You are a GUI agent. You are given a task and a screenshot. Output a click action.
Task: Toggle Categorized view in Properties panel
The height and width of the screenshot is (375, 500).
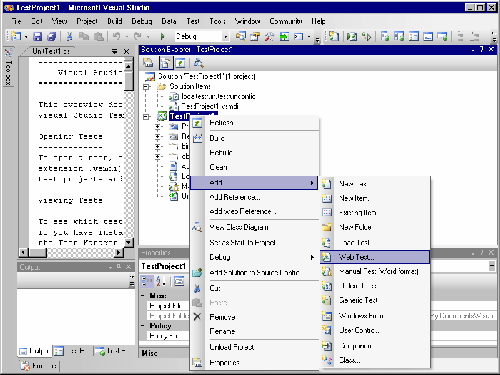pos(147,282)
